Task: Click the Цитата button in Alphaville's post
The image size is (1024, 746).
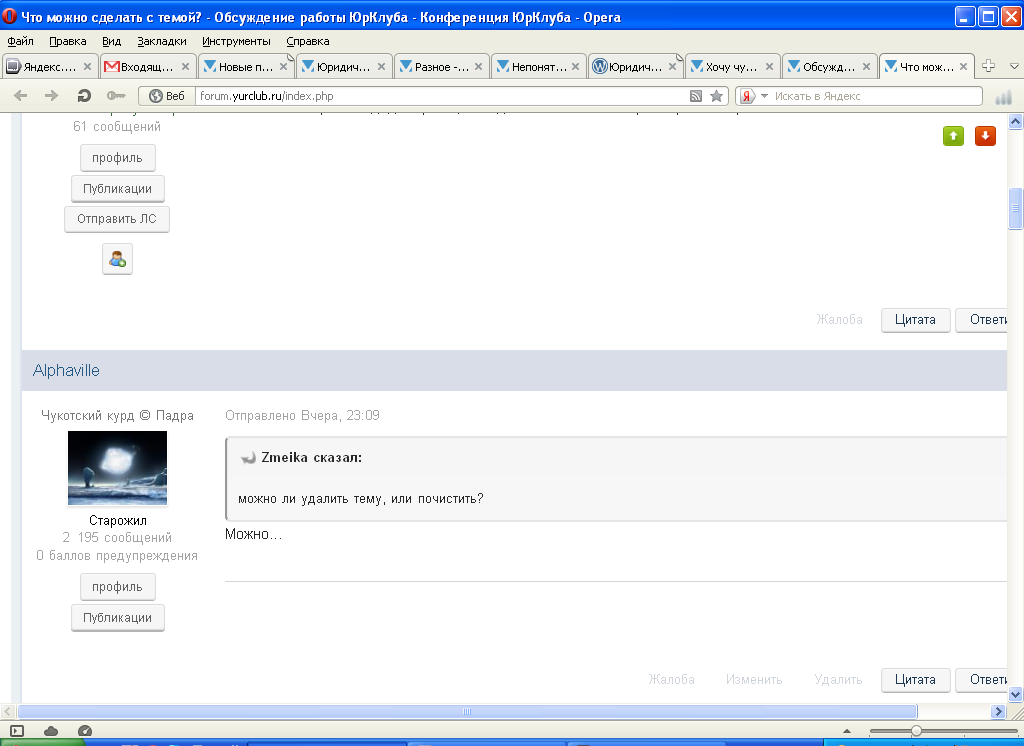Action: click(x=915, y=679)
